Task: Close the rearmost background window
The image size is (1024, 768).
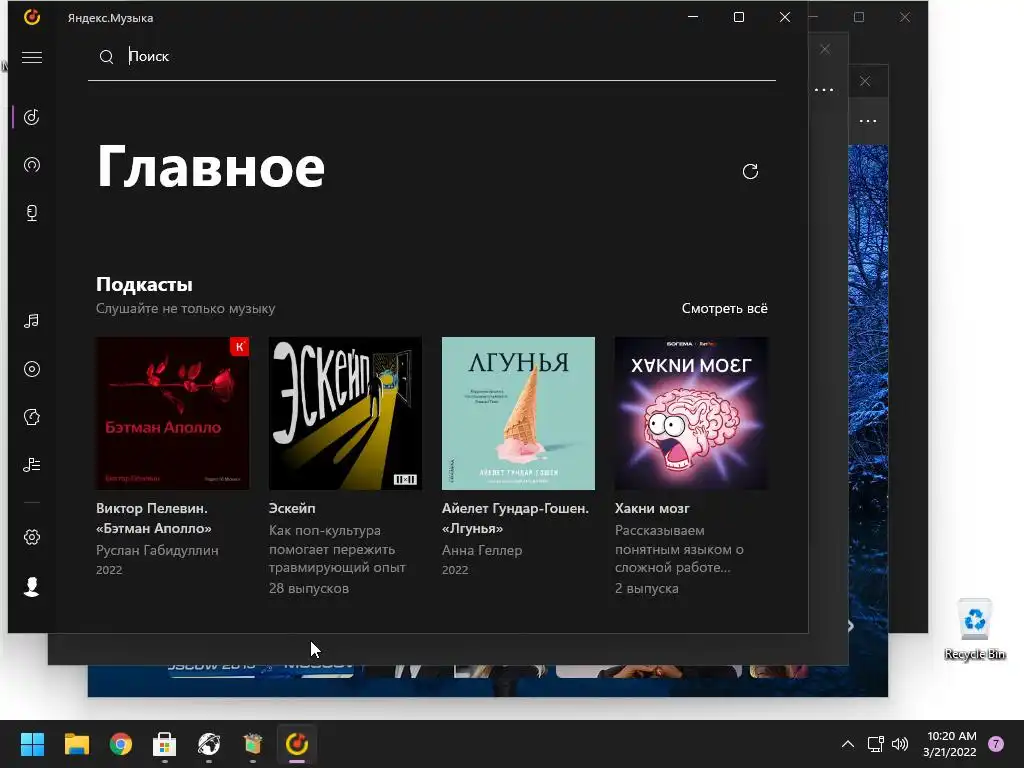Action: (x=904, y=17)
